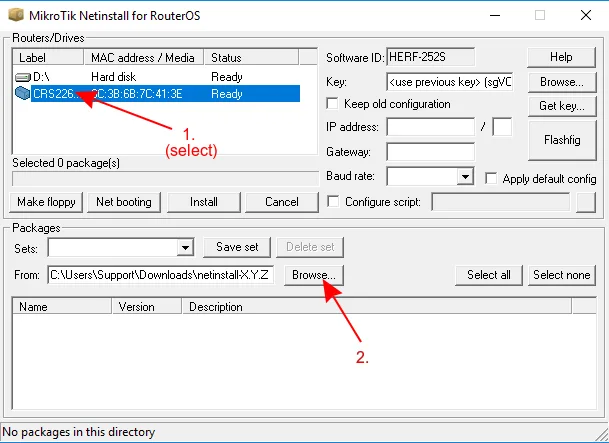The image size is (609, 443).
Task: Toggle Apply default config checkbox
Action: tap(491, 178)
